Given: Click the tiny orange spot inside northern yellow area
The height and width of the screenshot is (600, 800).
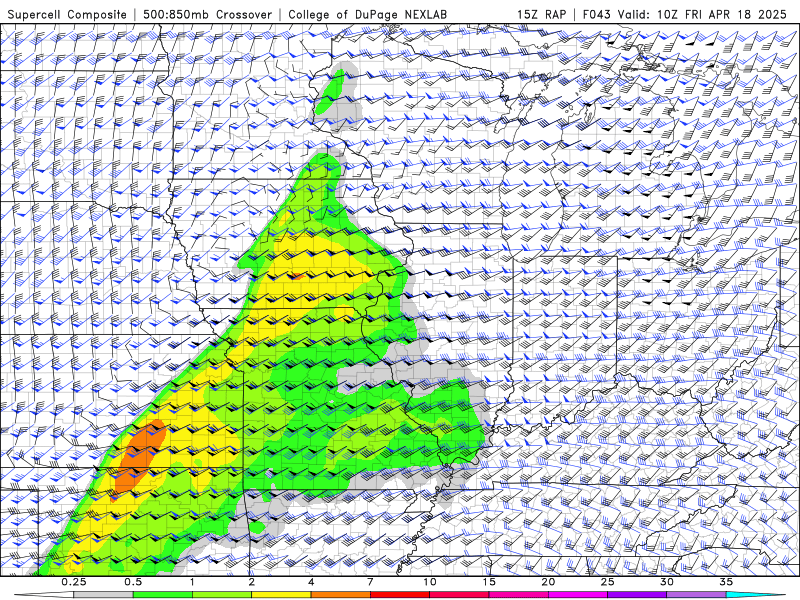Looking at the screenshot, I should coord(297,277).
